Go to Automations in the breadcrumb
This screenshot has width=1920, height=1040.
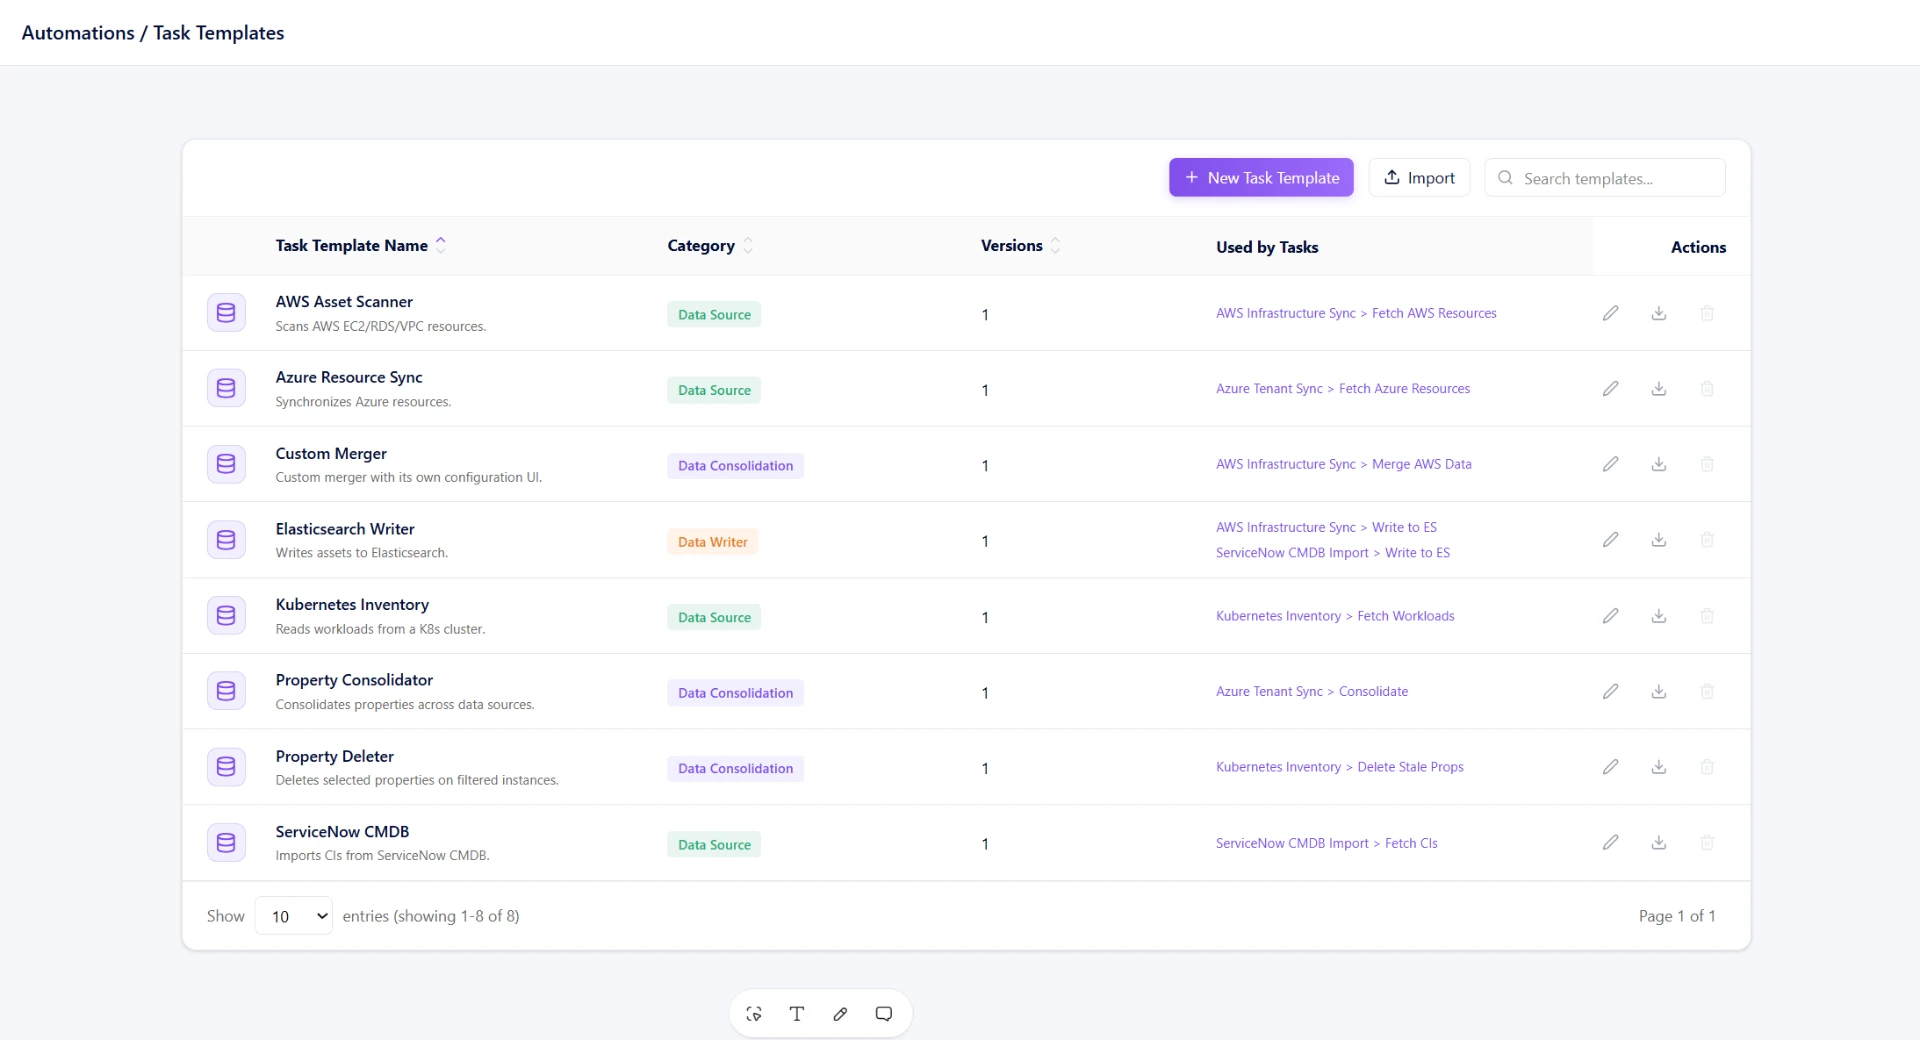78,33
